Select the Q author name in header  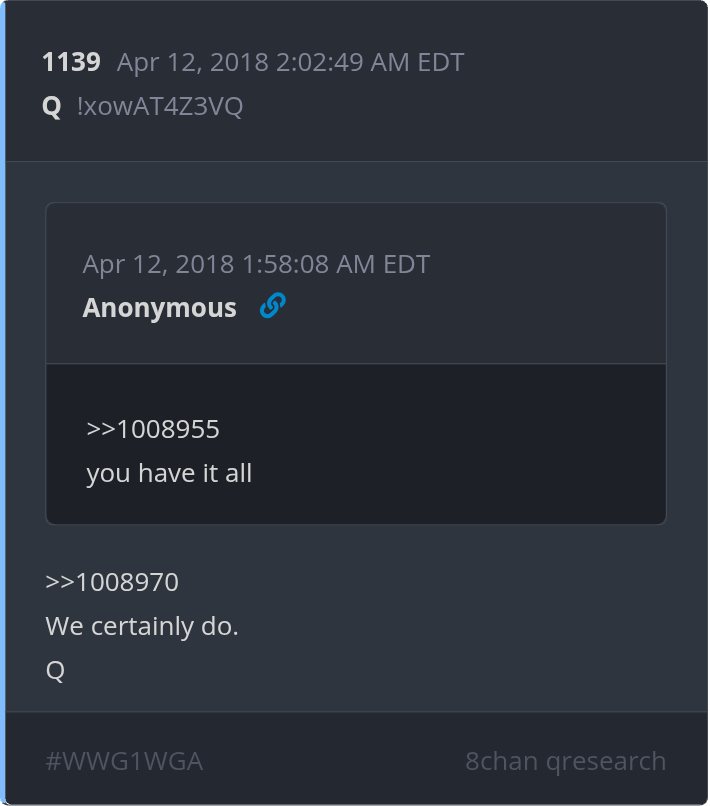52,106
